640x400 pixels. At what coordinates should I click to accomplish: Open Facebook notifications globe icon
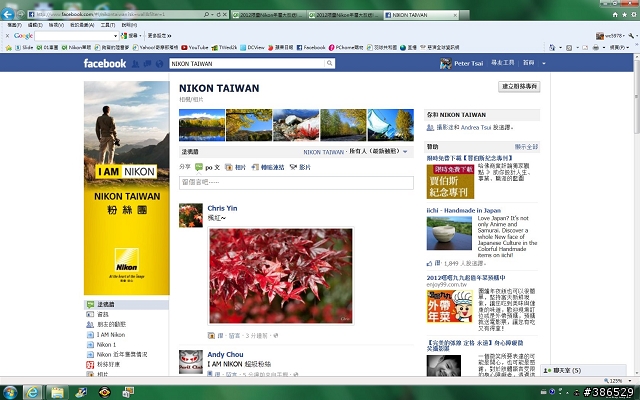[160, 64]
